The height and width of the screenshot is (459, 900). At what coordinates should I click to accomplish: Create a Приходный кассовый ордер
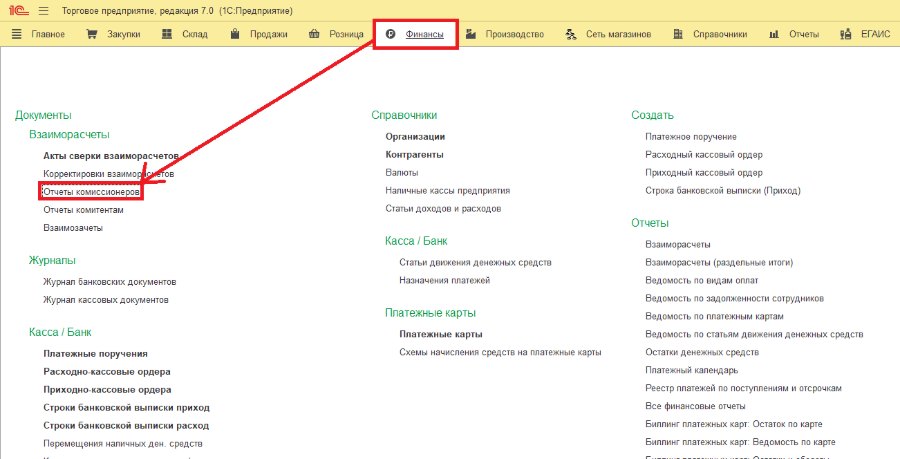(x=704, y=173)
